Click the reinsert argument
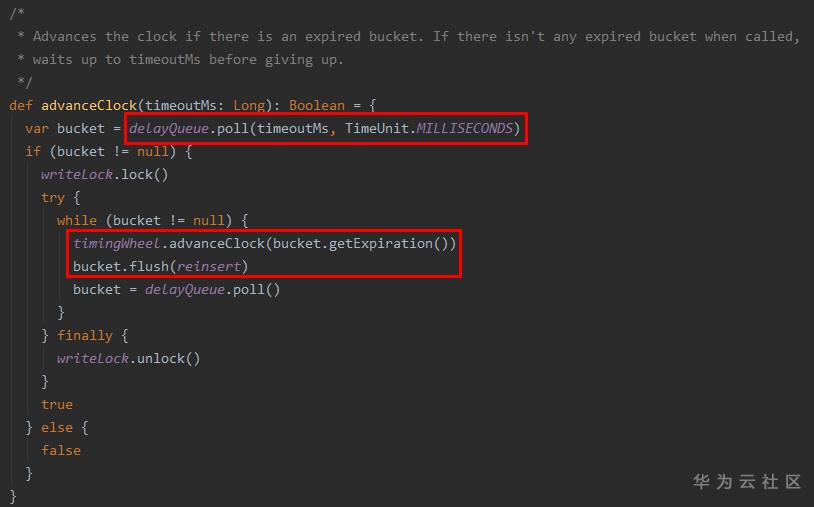The height and width of the screenshot is (507, 814). click(x=209, y=266)
